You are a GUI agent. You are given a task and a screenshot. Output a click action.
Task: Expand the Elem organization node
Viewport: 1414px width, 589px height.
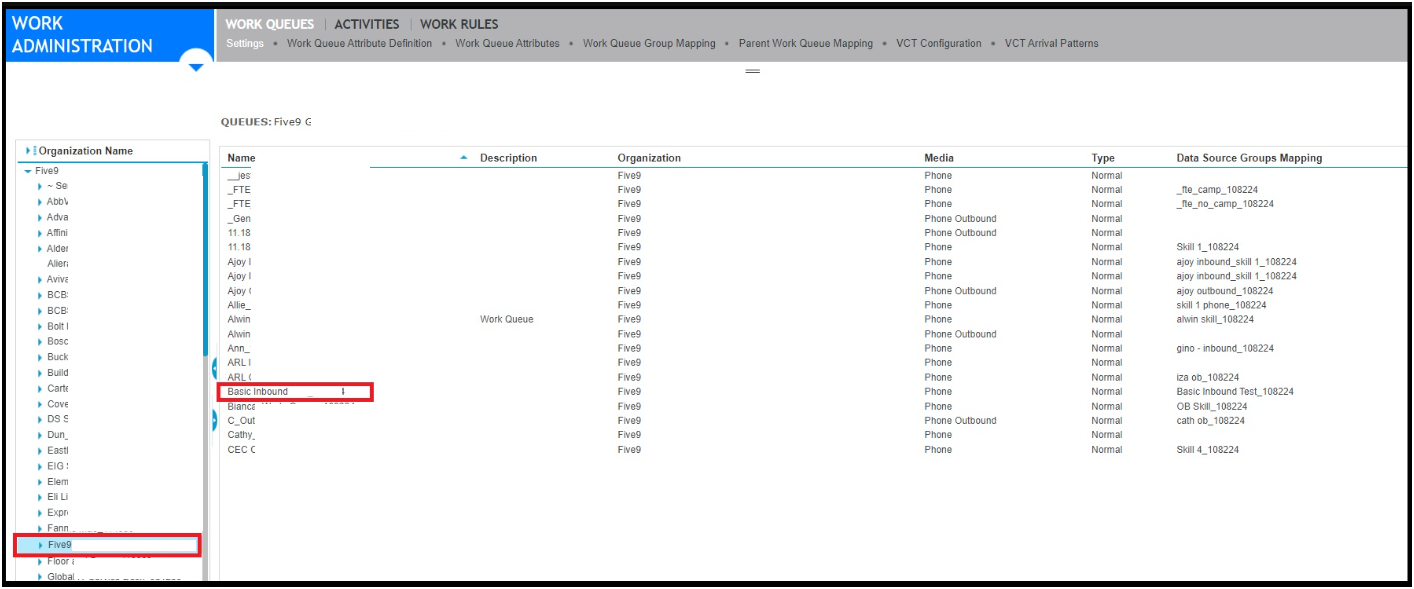coord(40,482)
